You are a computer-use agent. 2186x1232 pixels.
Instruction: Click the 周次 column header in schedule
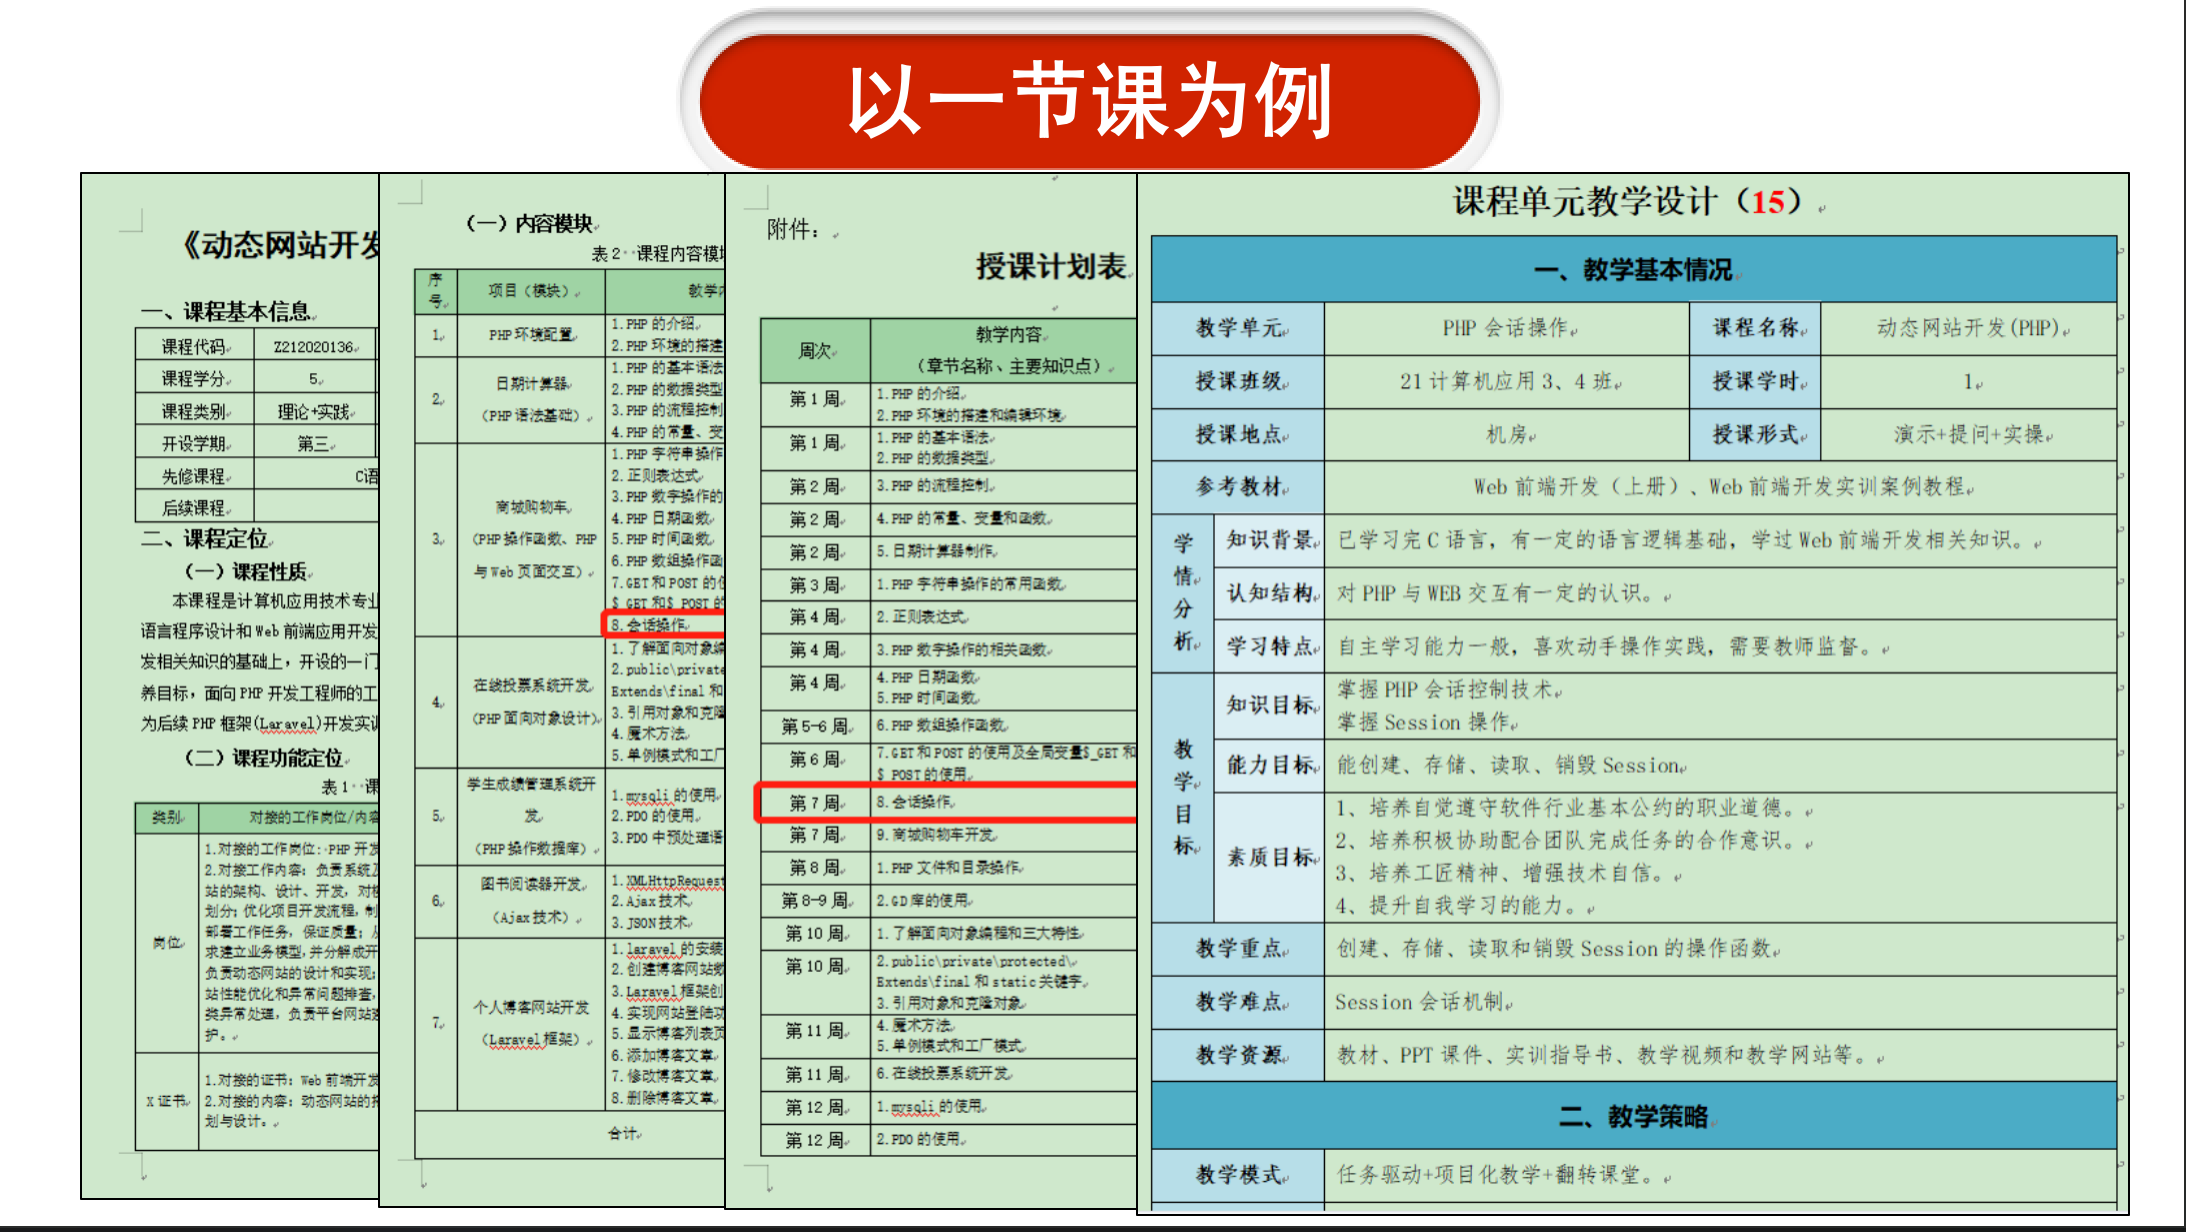pyautogui.click(x=815, y=350)
